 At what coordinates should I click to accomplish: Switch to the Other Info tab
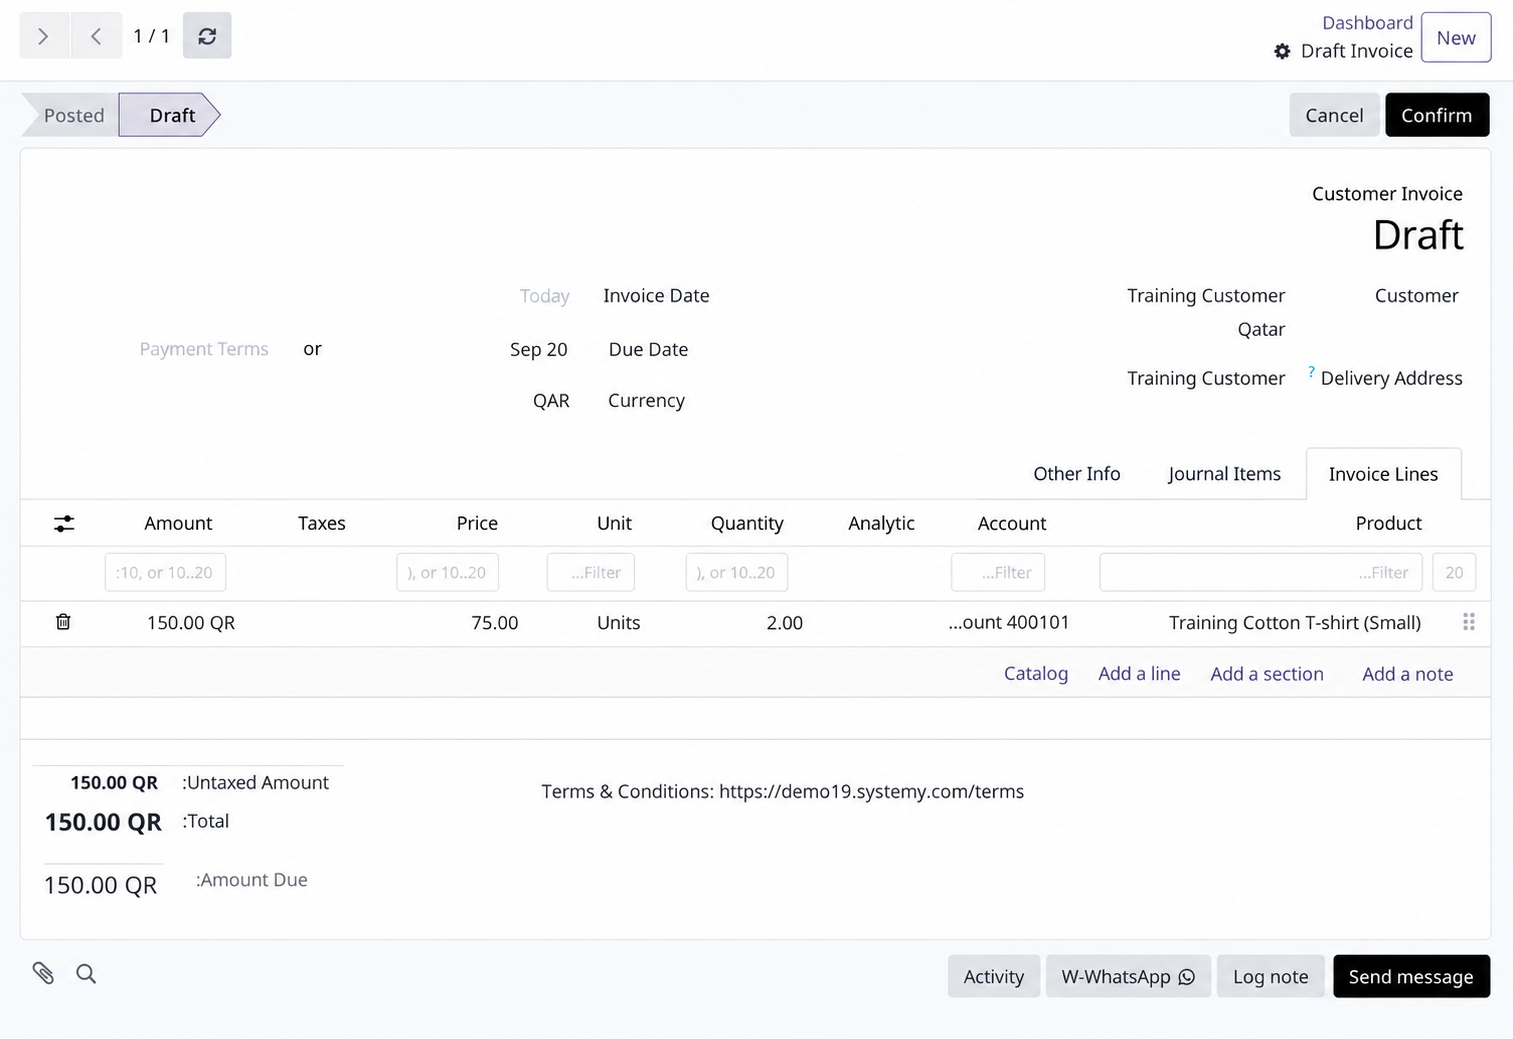point(1077,474)
